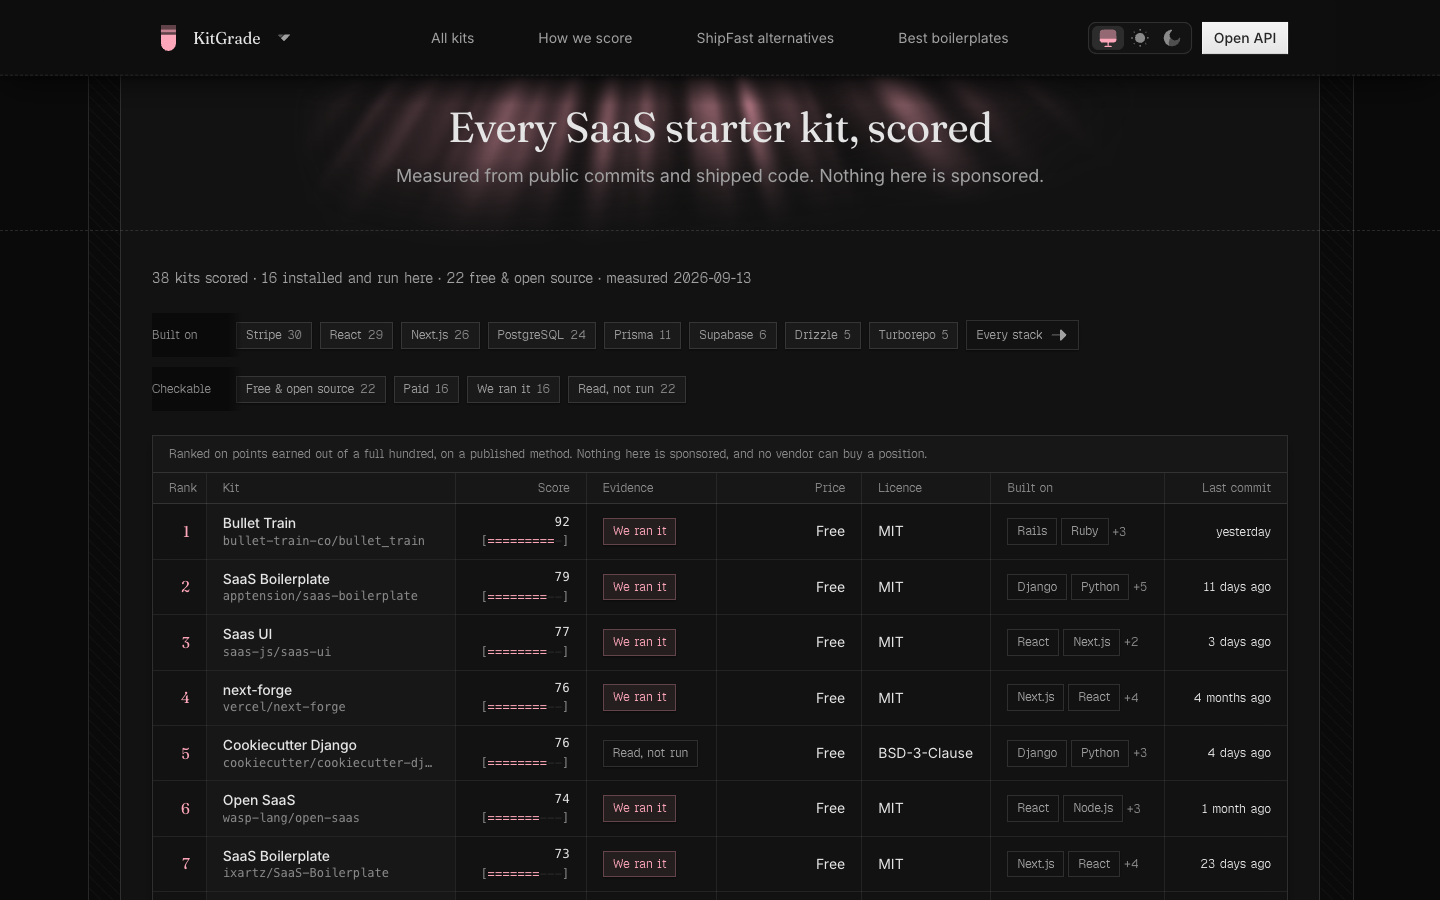Apply the We ran it 16 filter
This screenshot has width=1440, height=900.
tap(513, 389)
